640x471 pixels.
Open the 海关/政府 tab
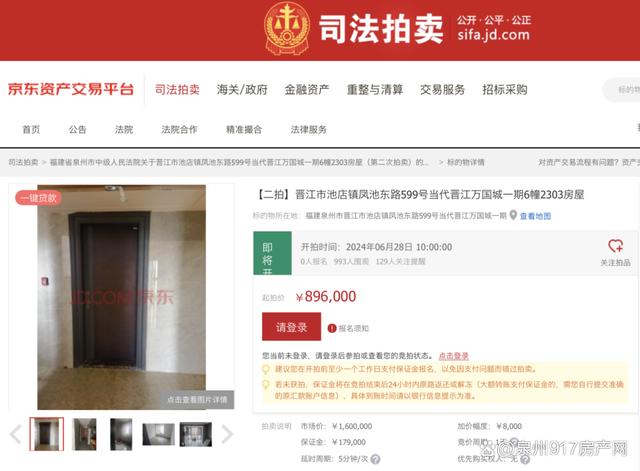coord(242,89)
